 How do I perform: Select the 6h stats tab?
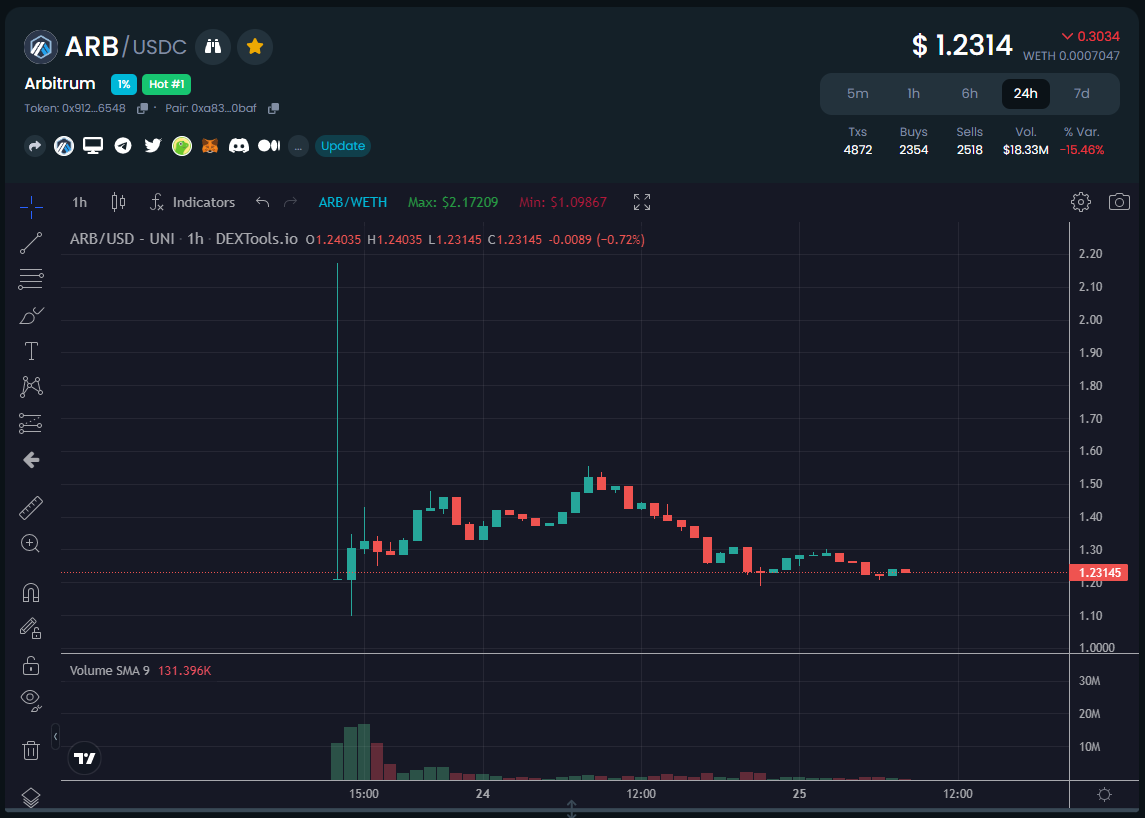970,93
